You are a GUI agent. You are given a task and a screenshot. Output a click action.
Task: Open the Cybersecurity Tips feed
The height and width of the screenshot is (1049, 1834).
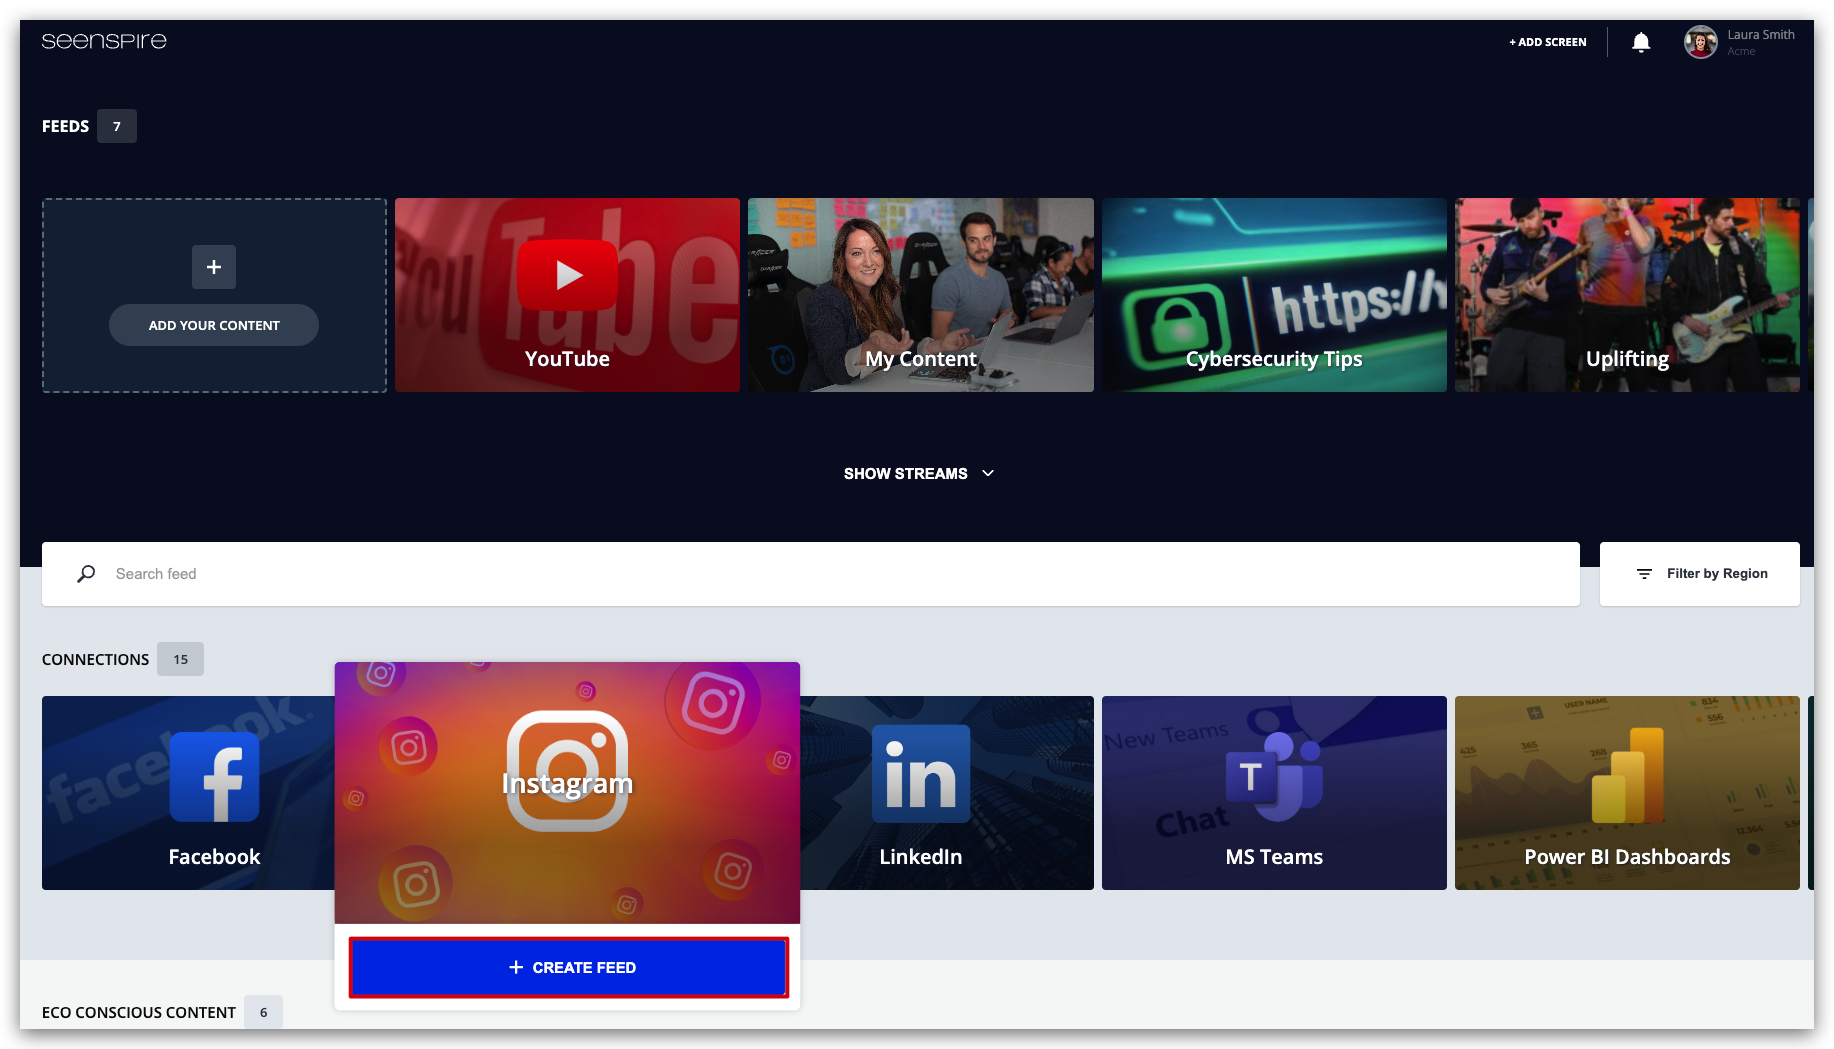(1274, 295)
